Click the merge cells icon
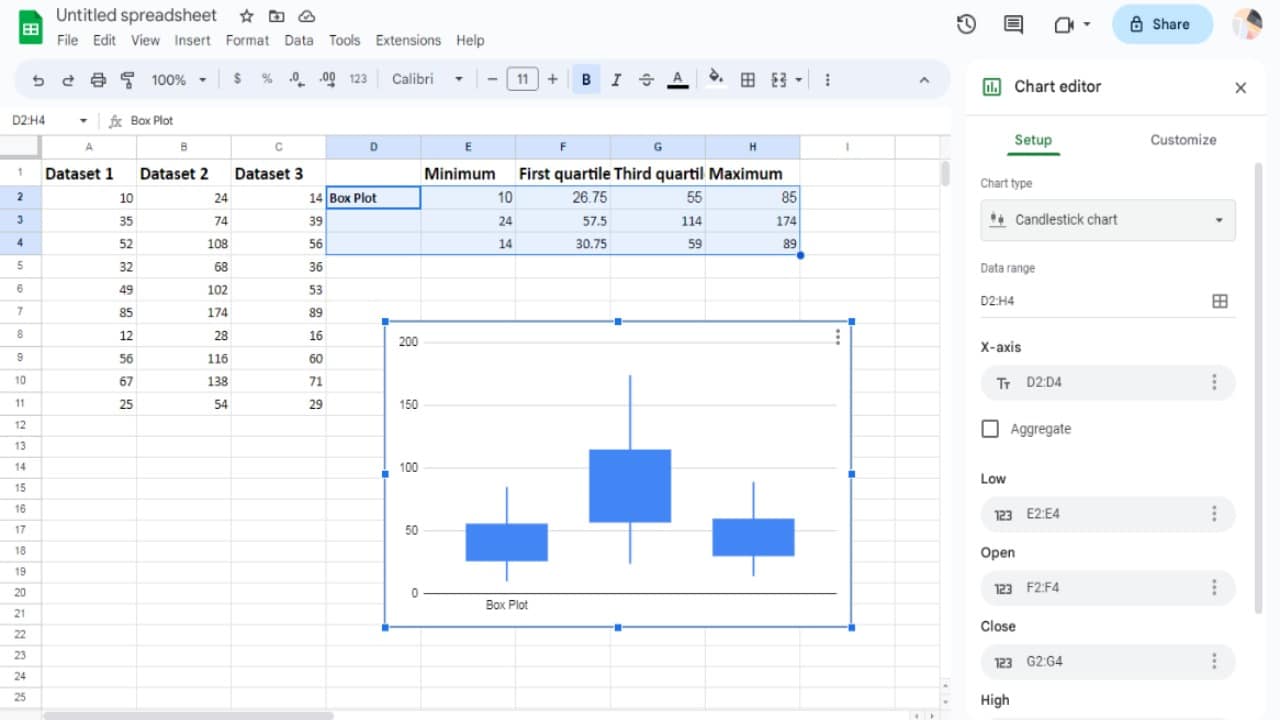This screenshot has width=1280, height=720. click(x=779, y=80)
